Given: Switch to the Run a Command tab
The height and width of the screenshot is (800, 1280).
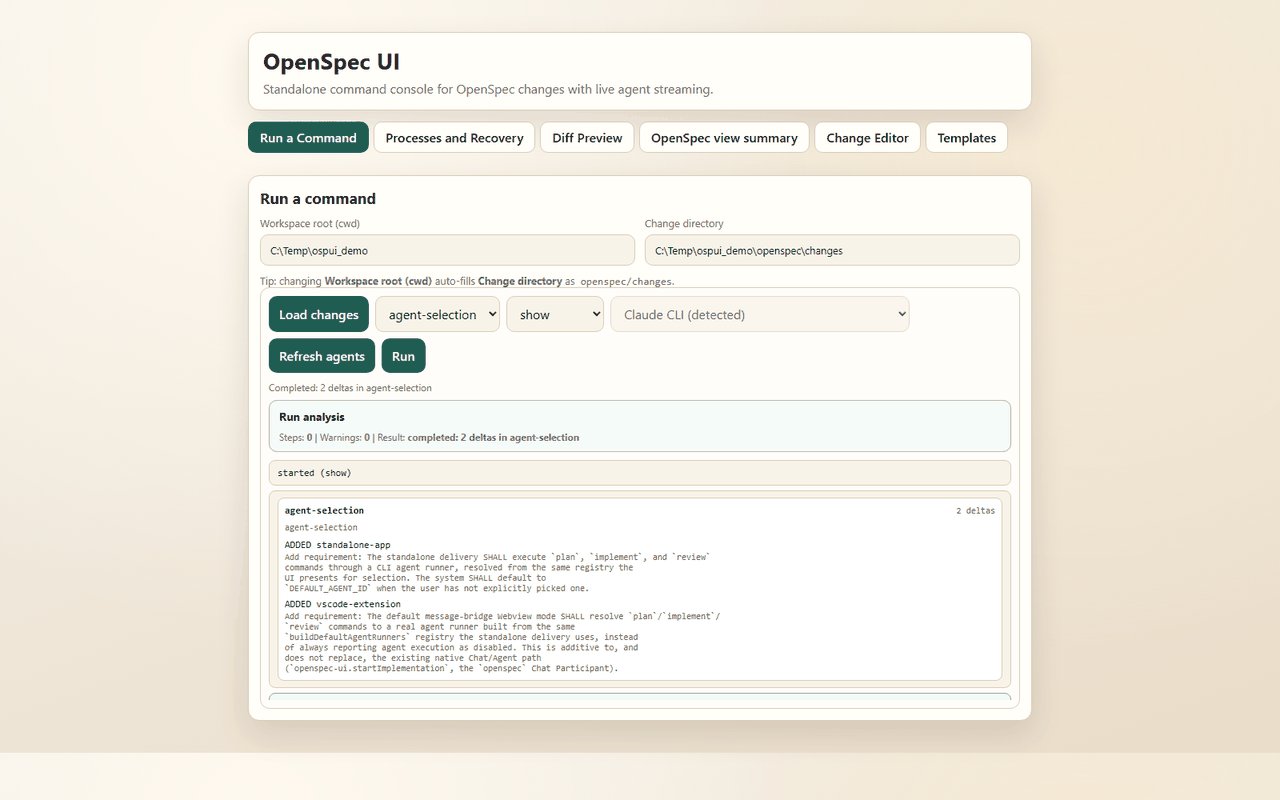Looking at the screenshot, I should click(308, 138).
